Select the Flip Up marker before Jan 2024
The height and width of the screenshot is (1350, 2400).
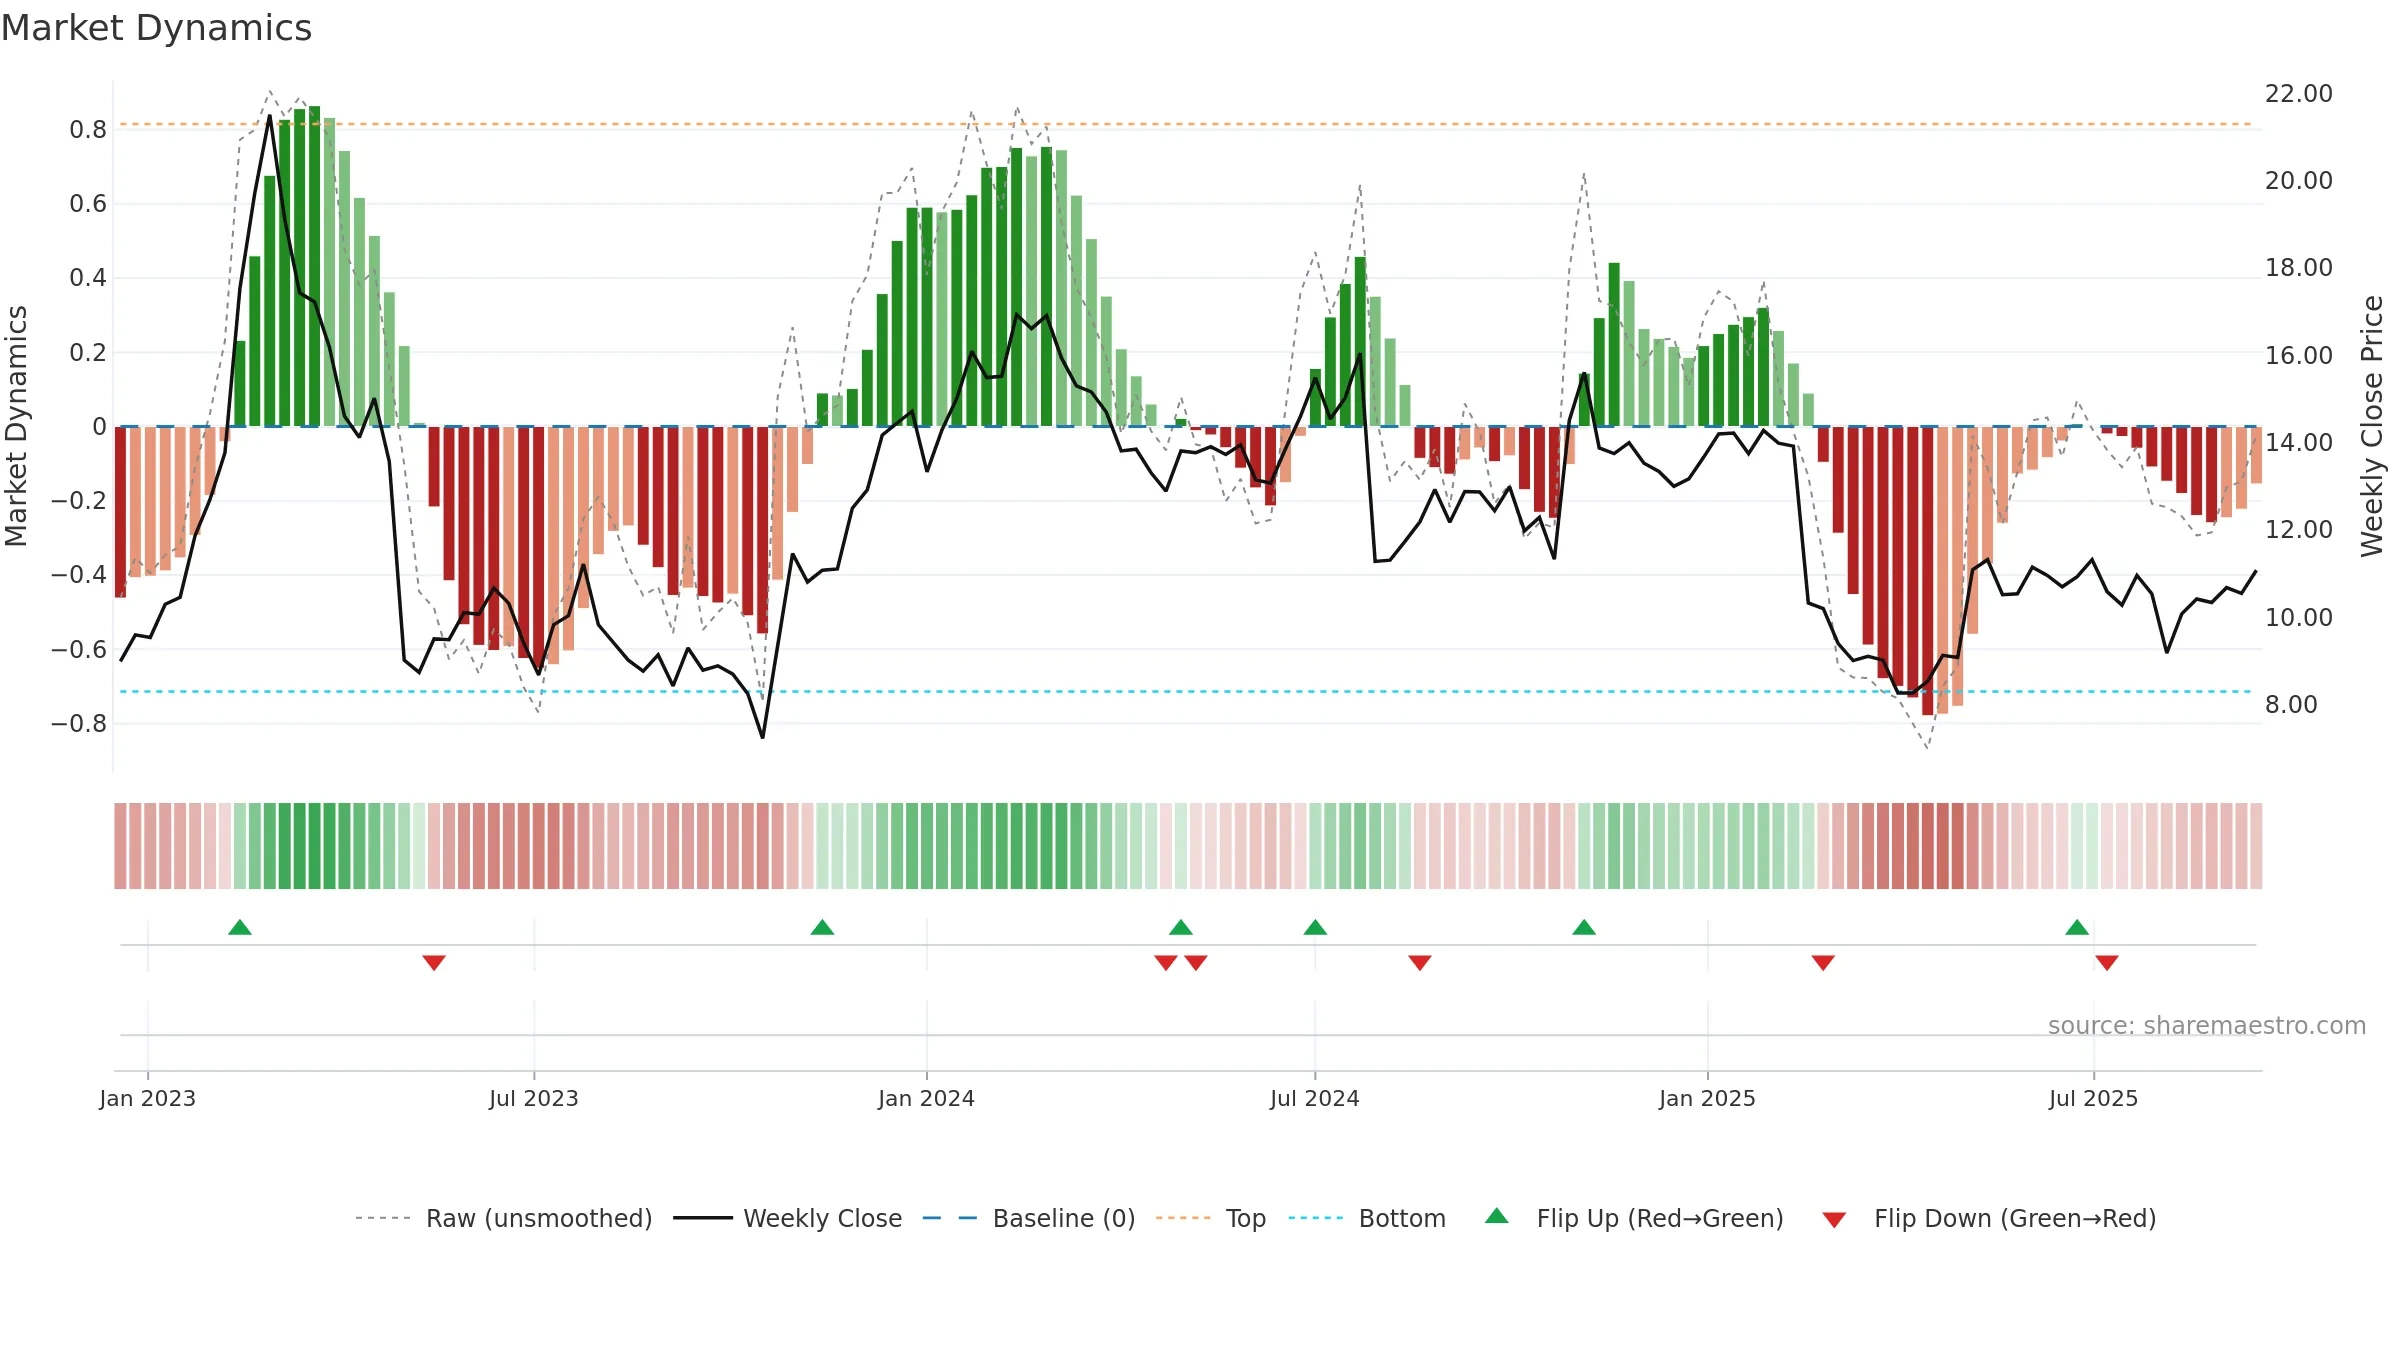click(x=822, y=927)
